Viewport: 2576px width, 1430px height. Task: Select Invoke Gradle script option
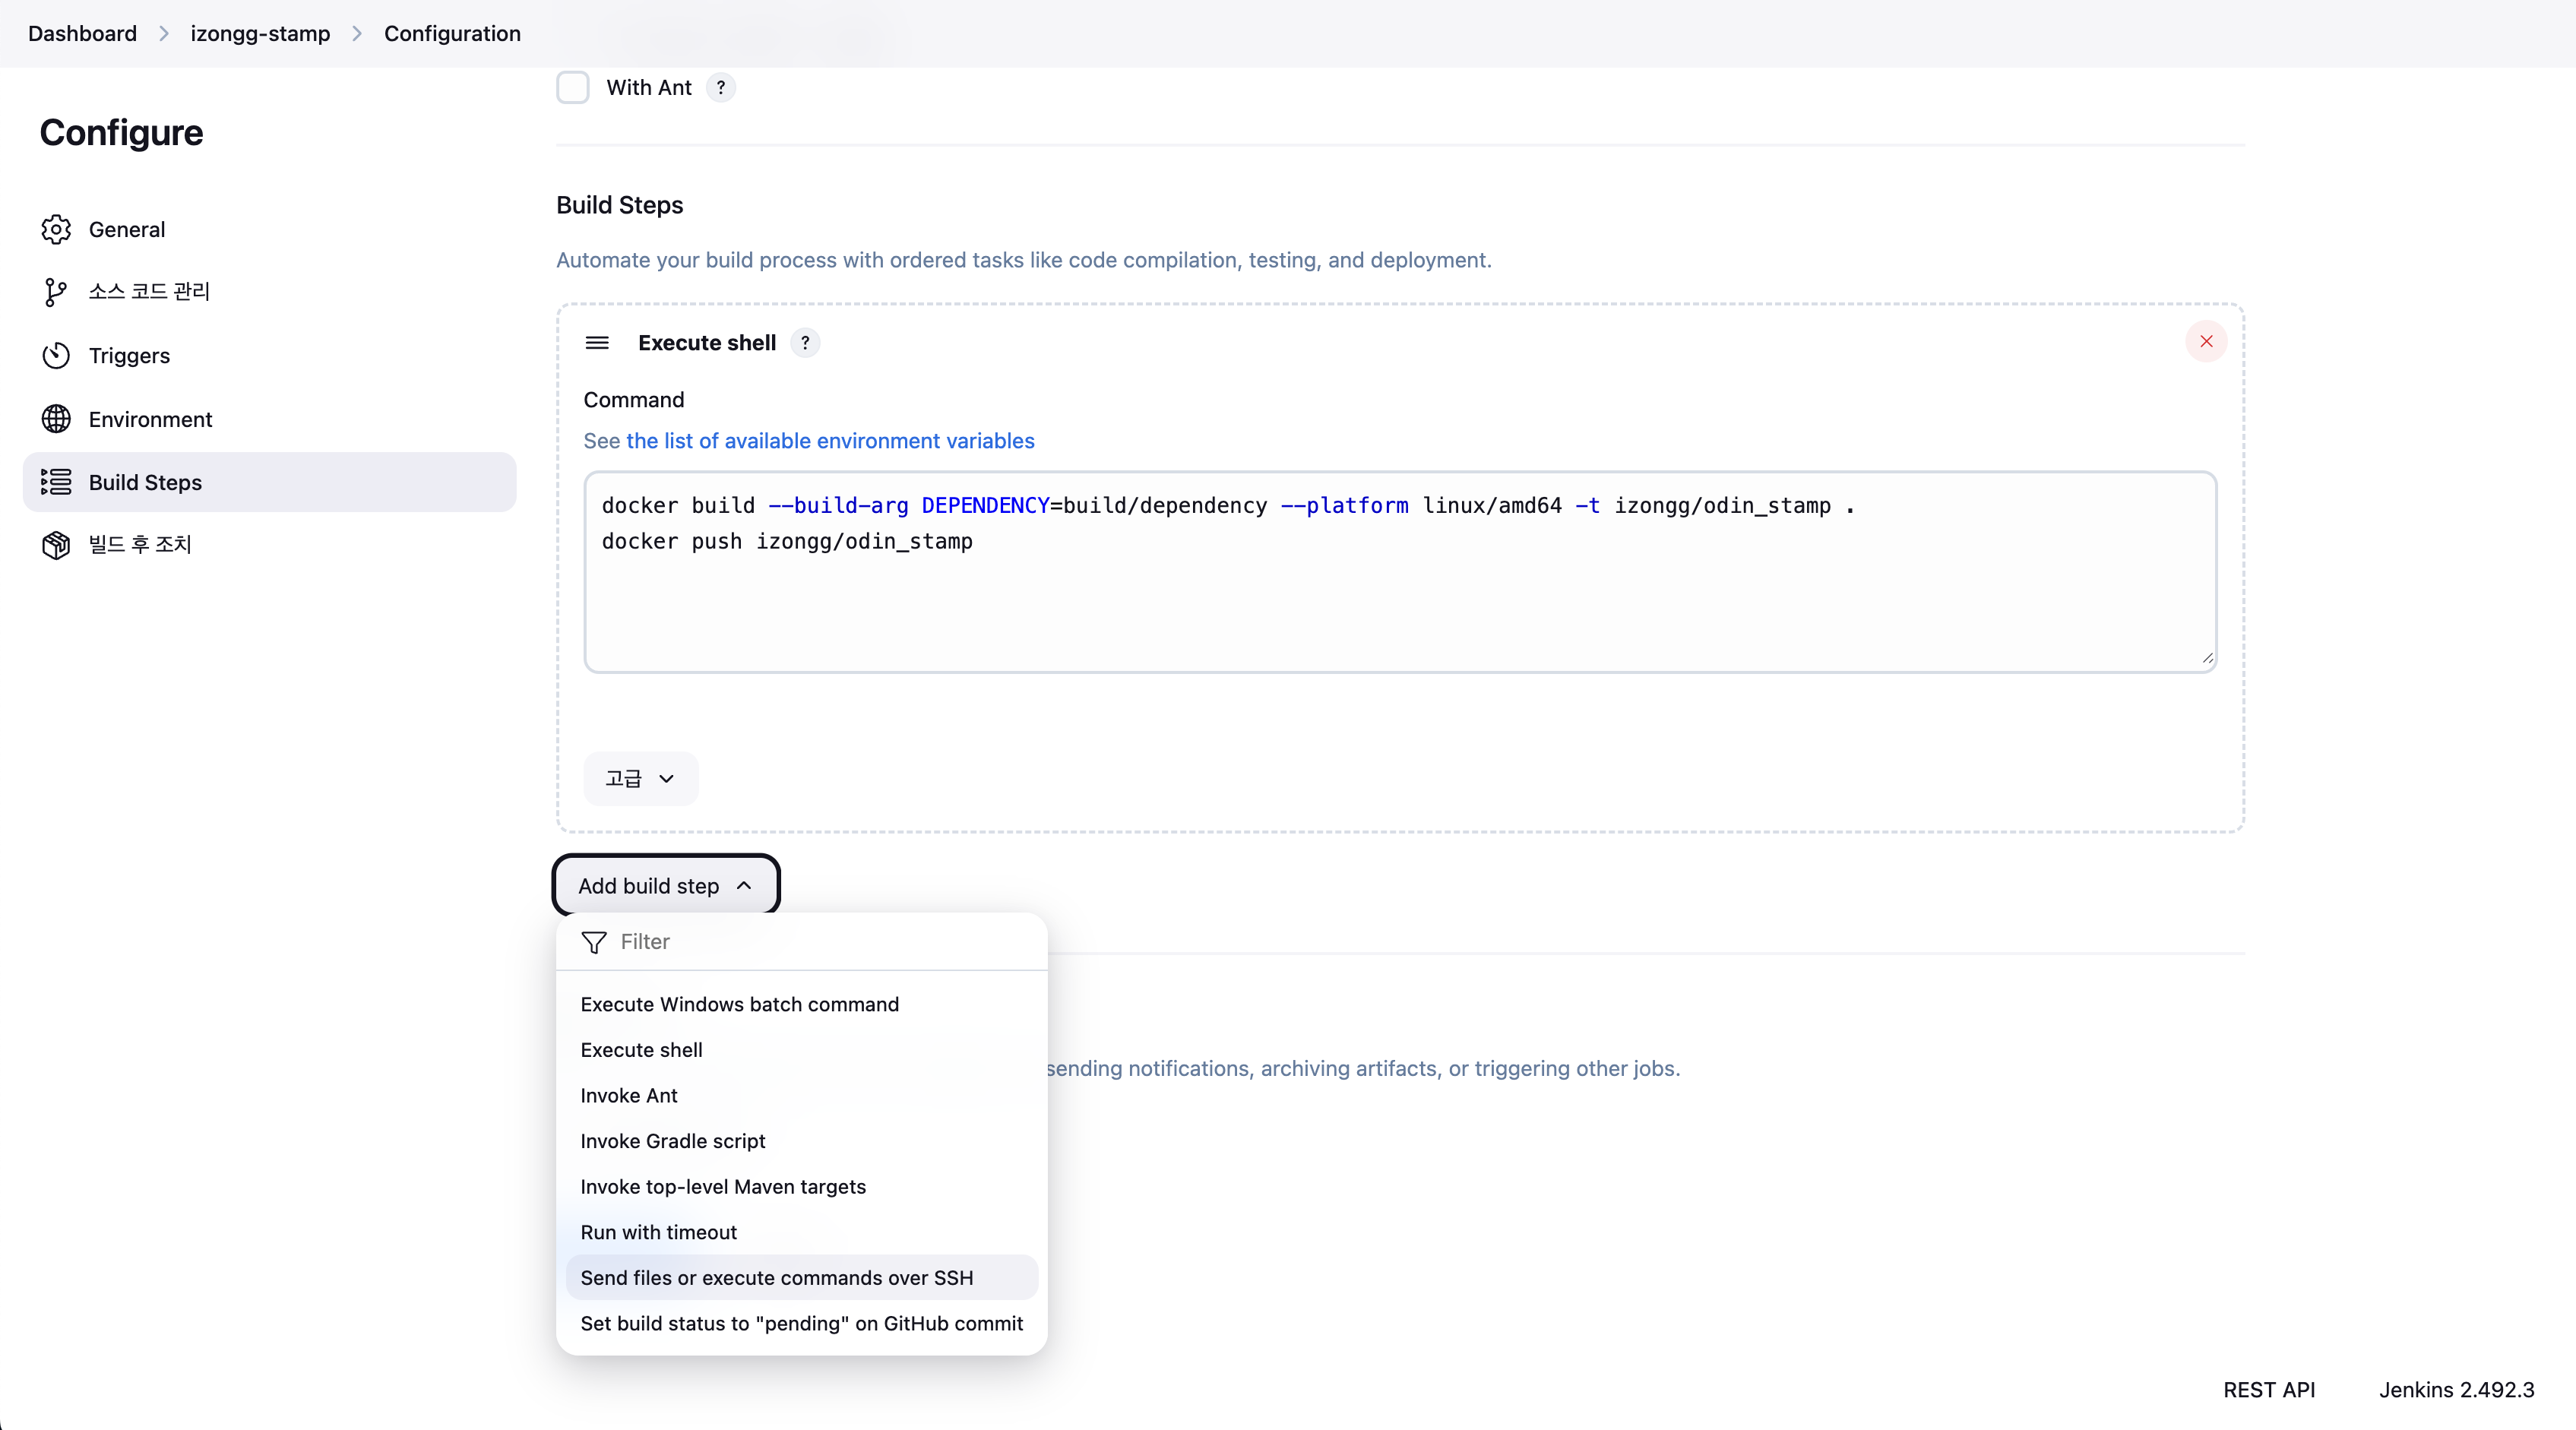pos(672,1141)
